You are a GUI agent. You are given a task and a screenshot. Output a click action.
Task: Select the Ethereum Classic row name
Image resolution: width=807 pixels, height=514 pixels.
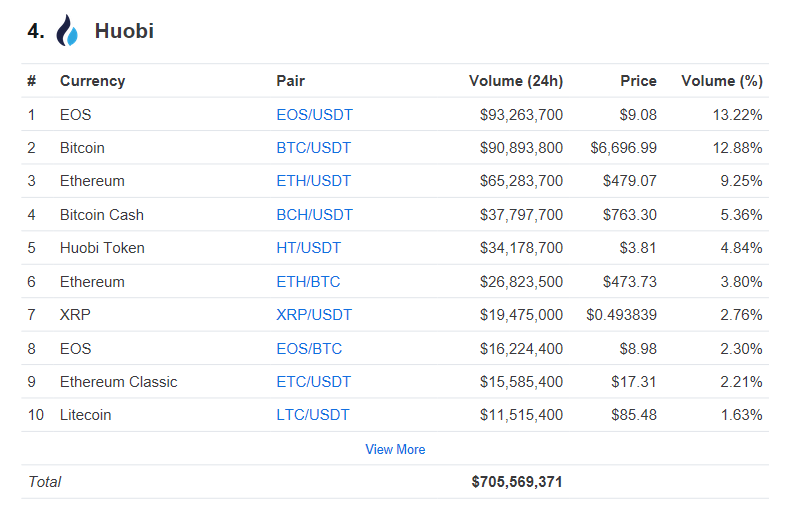pos(118,382)
